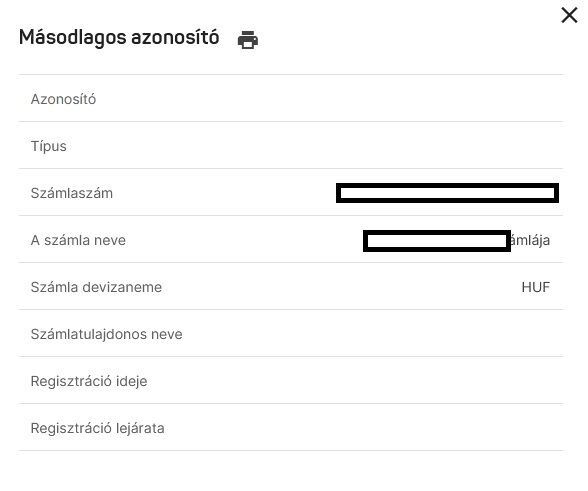Click the partially visible 'ámlája' text
The image size is (588, 491).
(x=530, y=240)
